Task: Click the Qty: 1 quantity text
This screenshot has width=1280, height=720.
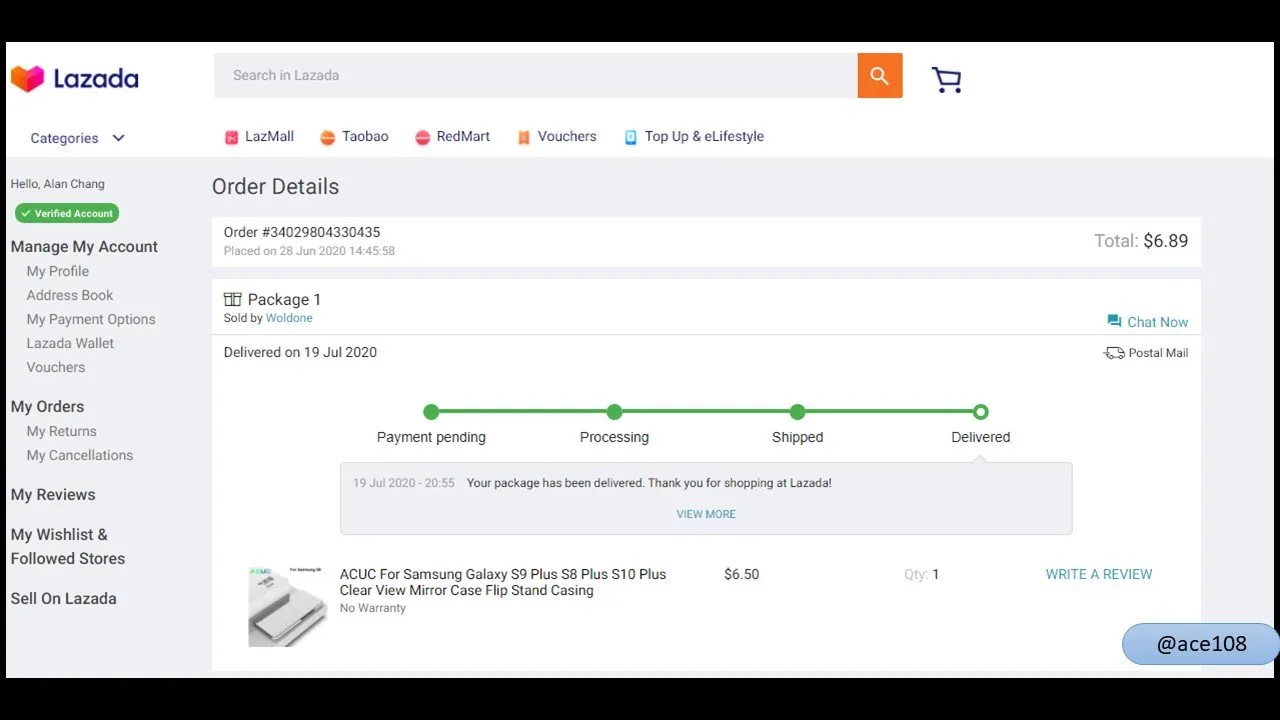Action: pyautogui.click(x=921, y=574)
